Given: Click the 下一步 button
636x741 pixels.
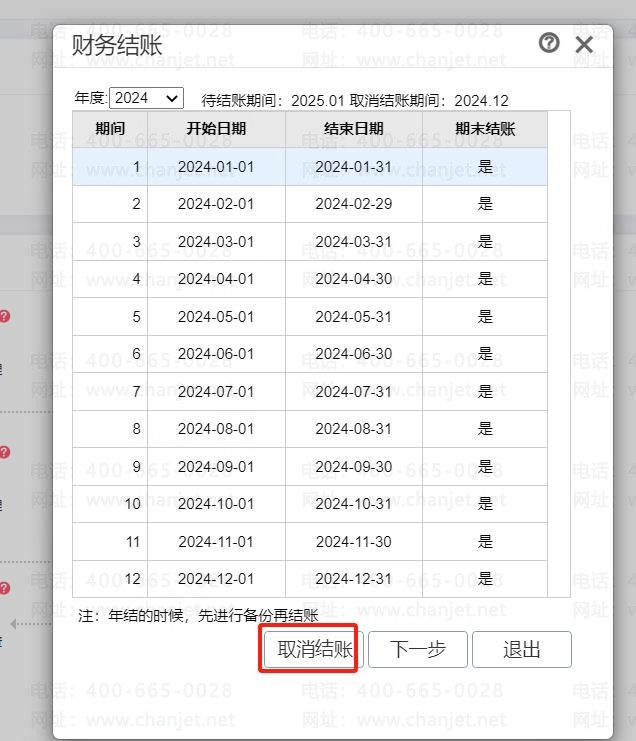Looking at the screenshot, I should tap(418, 649).
